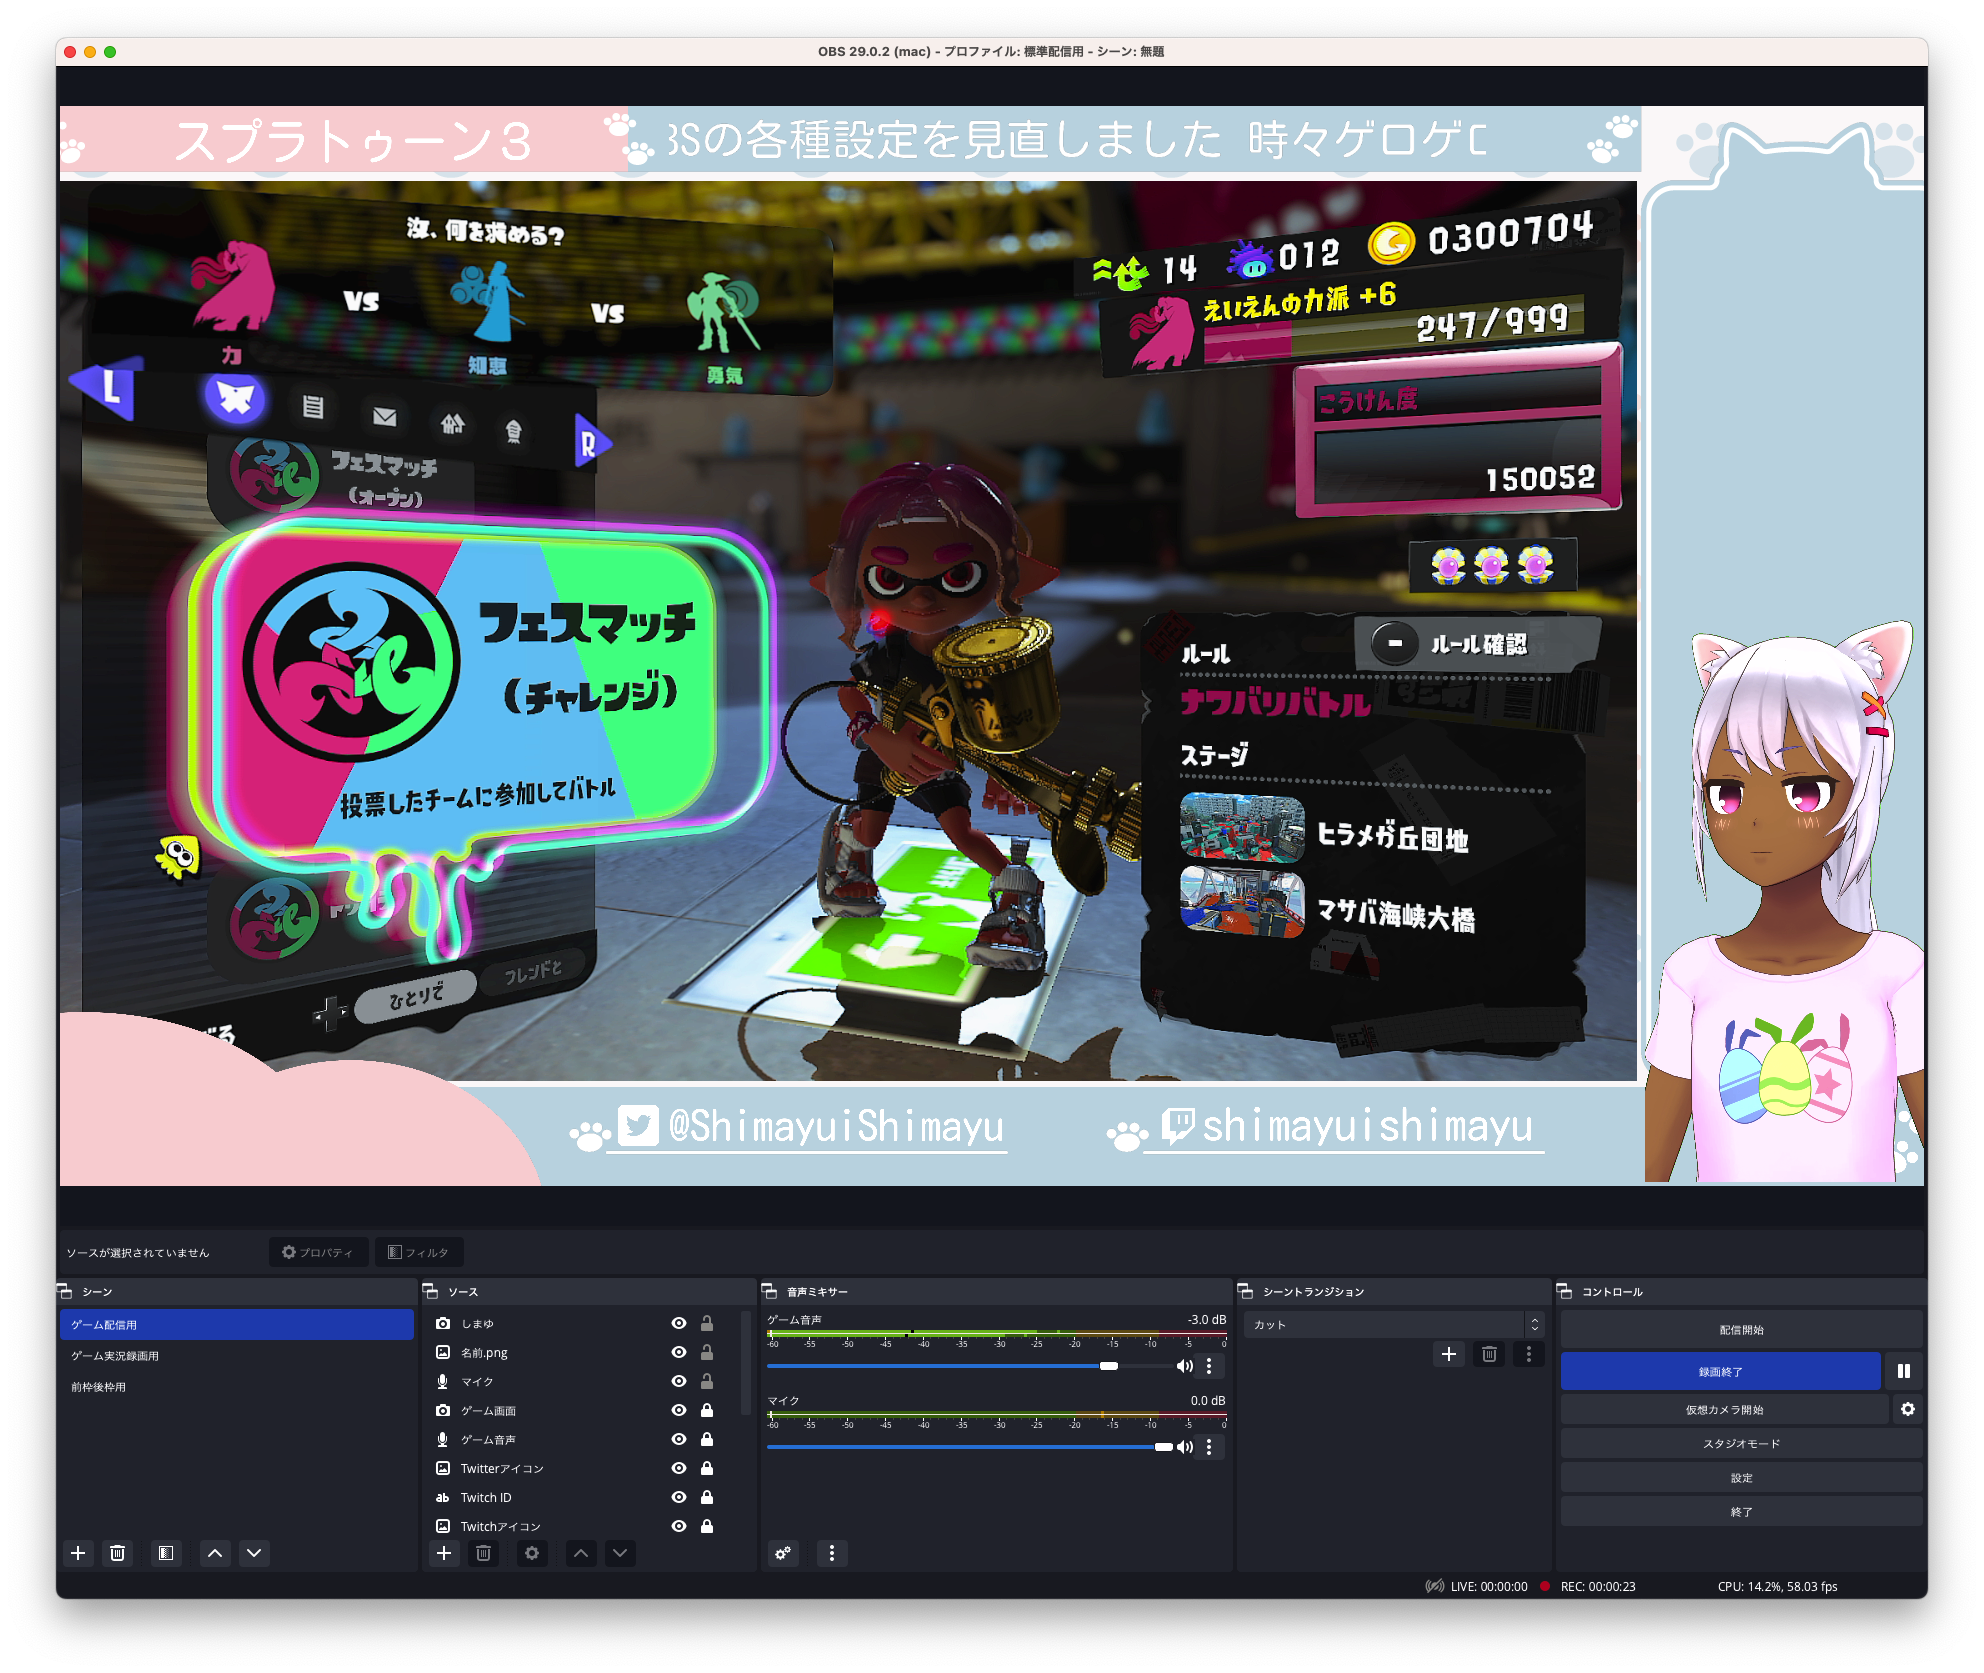Move source up in Sources panel

click(581, 1553)
